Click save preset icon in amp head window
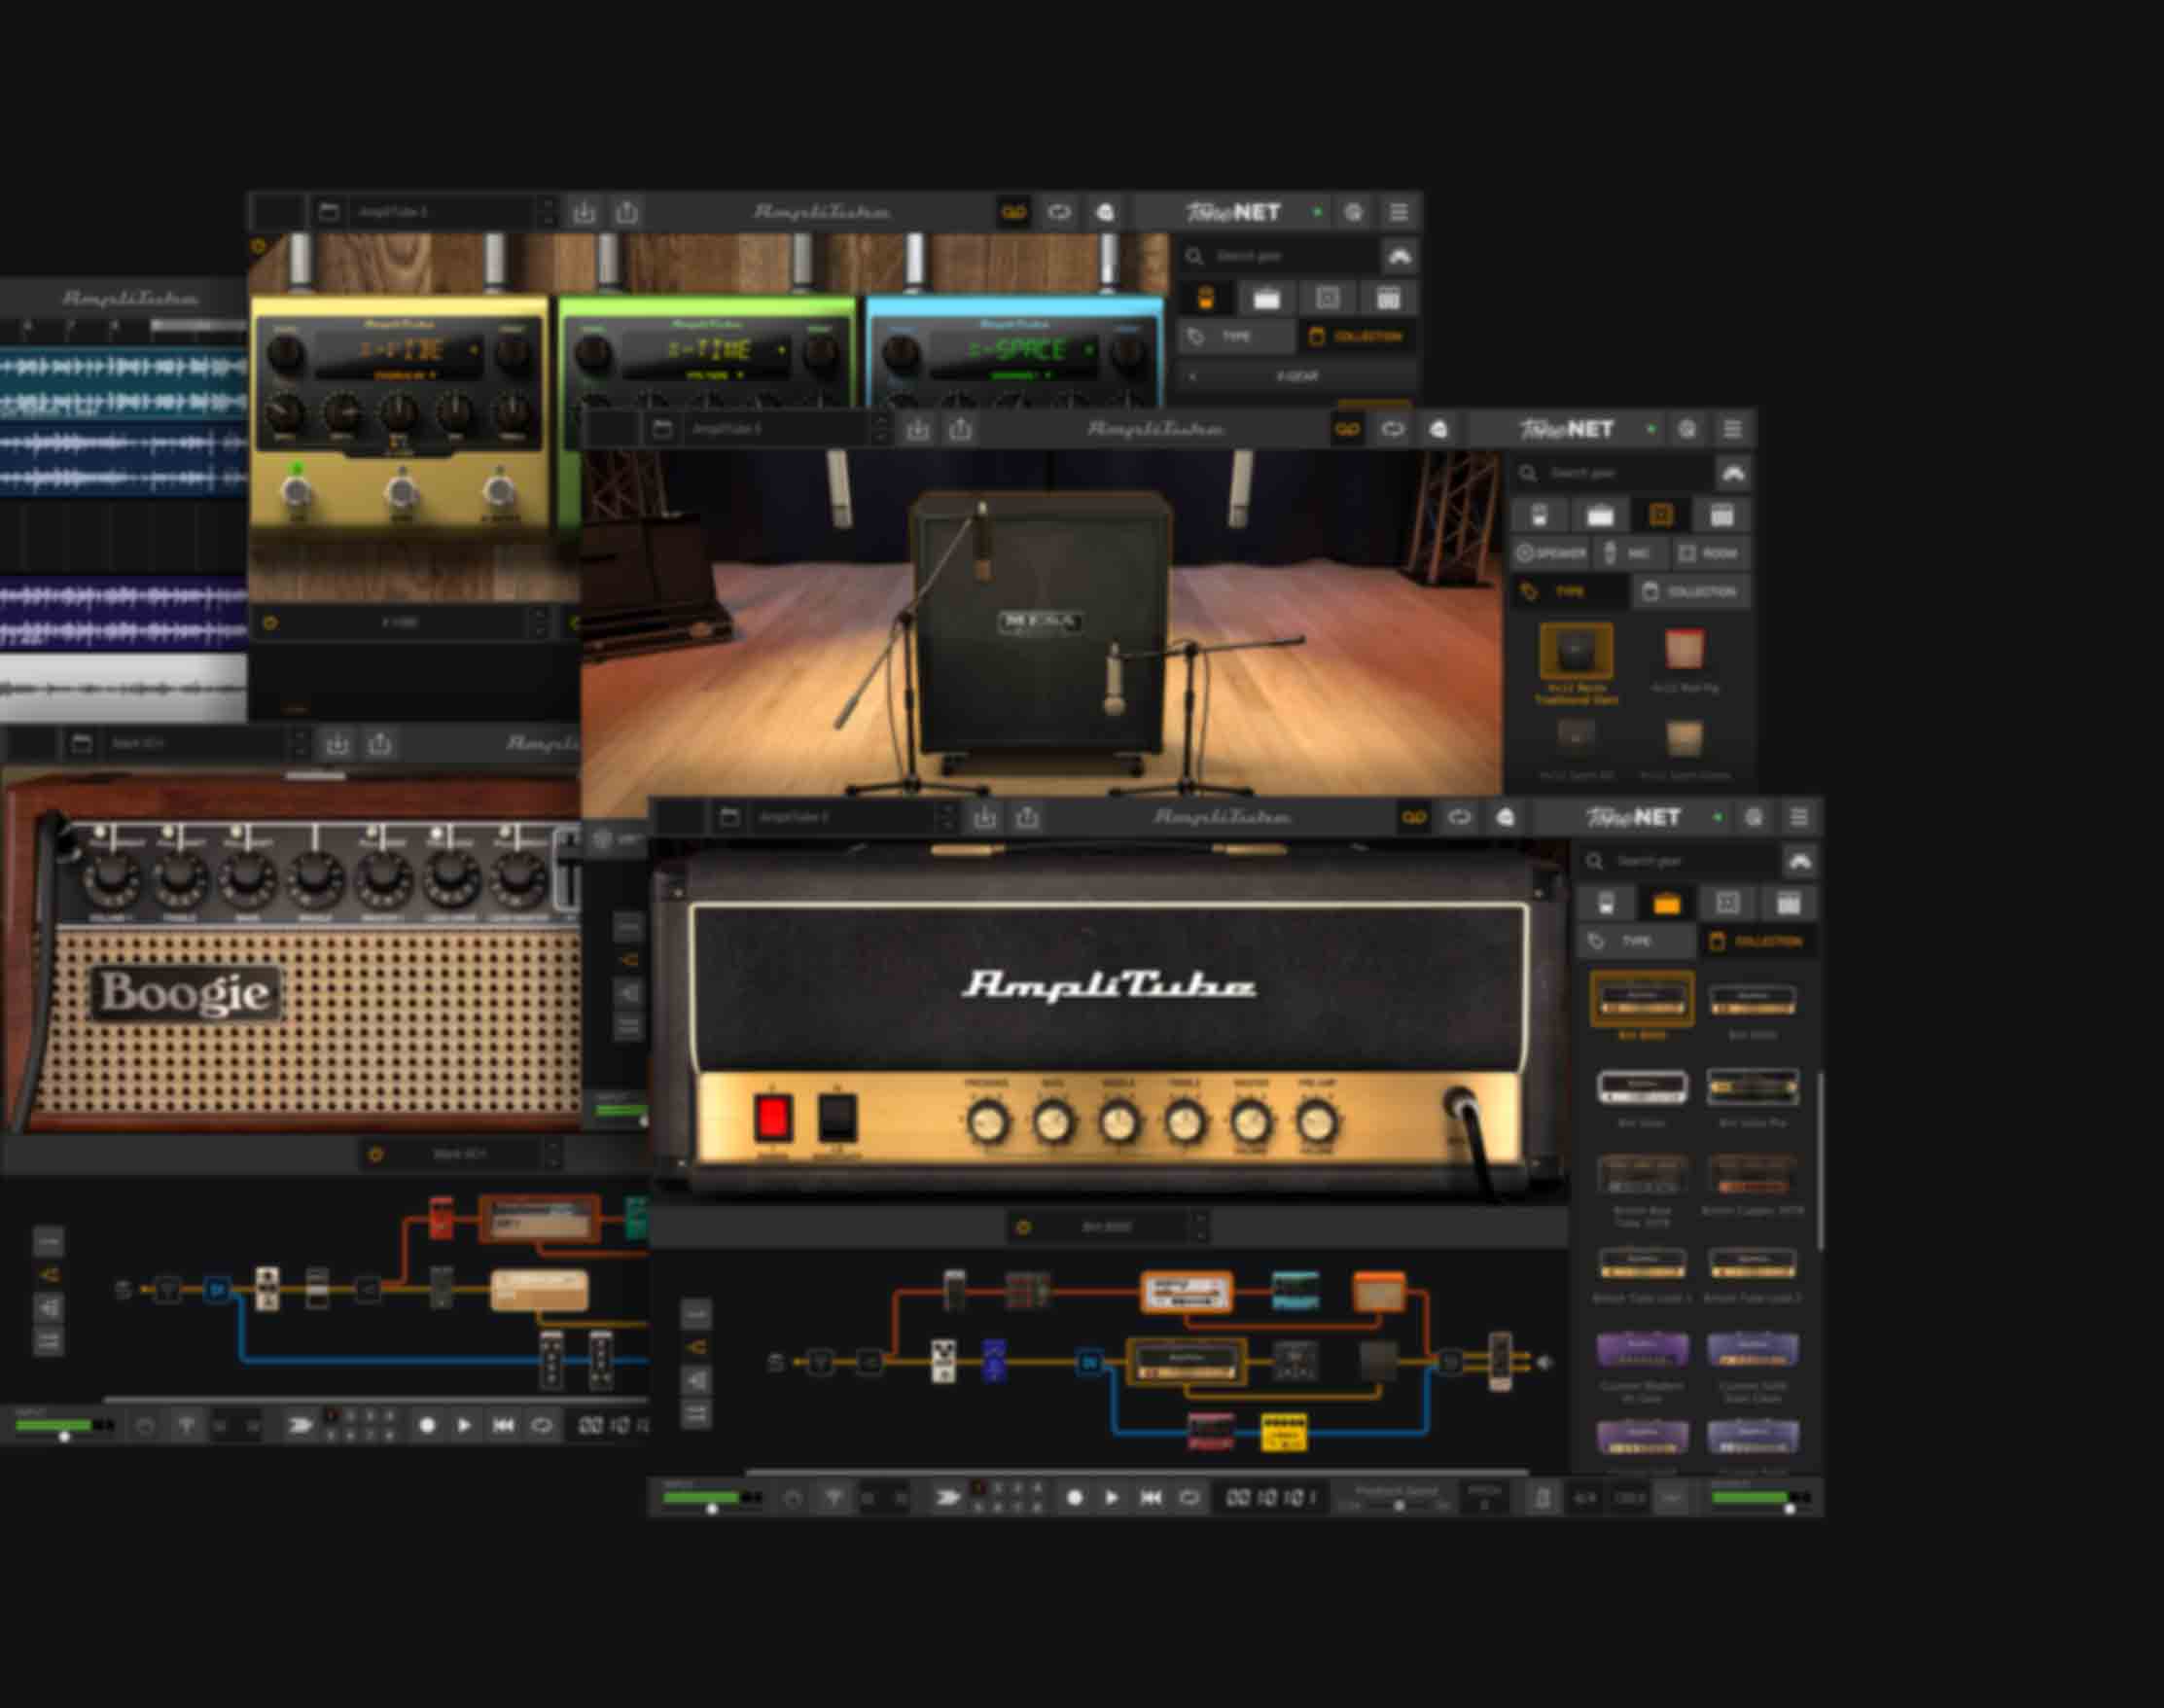 985,817
